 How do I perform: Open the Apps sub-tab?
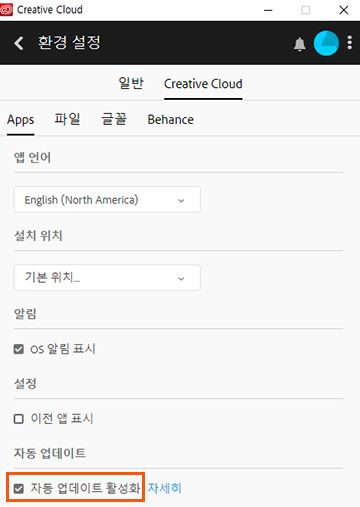[21, 120]
